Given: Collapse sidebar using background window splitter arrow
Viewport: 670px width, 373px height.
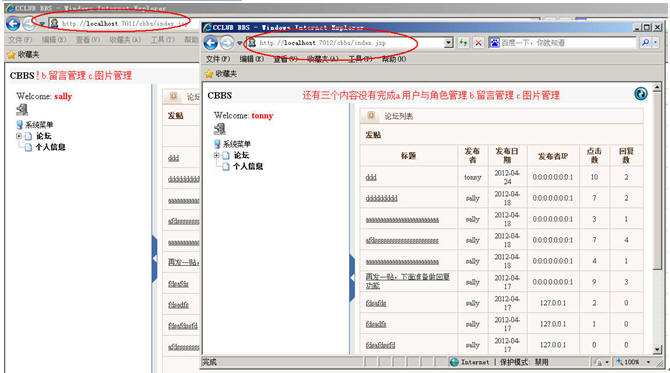Looking at the screenshot, I should click(155, 258).
